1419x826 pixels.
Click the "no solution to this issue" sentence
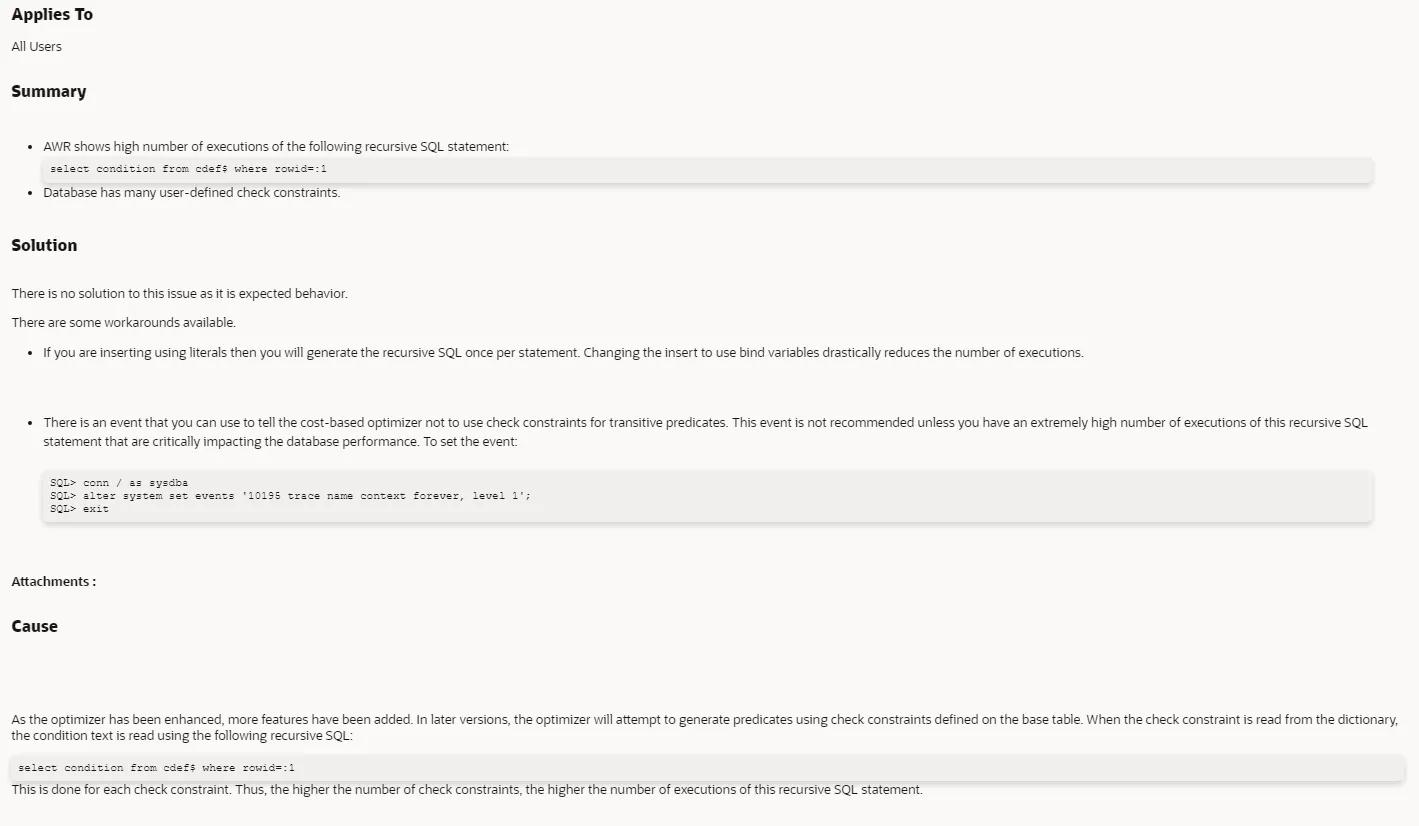tap(180, 293)
